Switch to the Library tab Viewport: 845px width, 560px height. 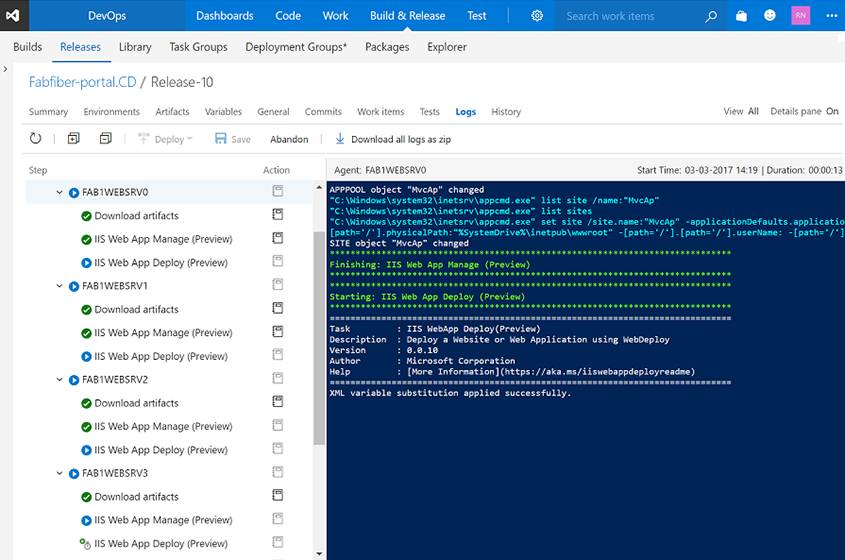[135, 47]
